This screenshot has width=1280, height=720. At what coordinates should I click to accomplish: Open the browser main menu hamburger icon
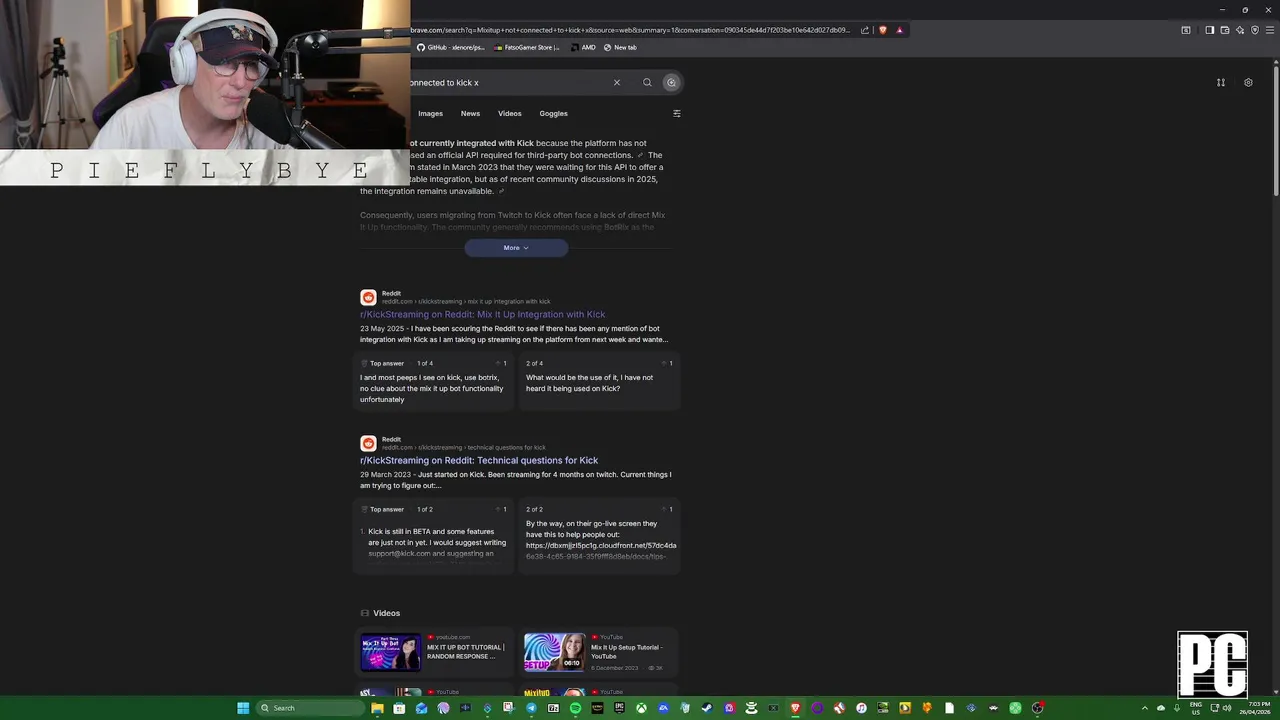[1270, 30]
